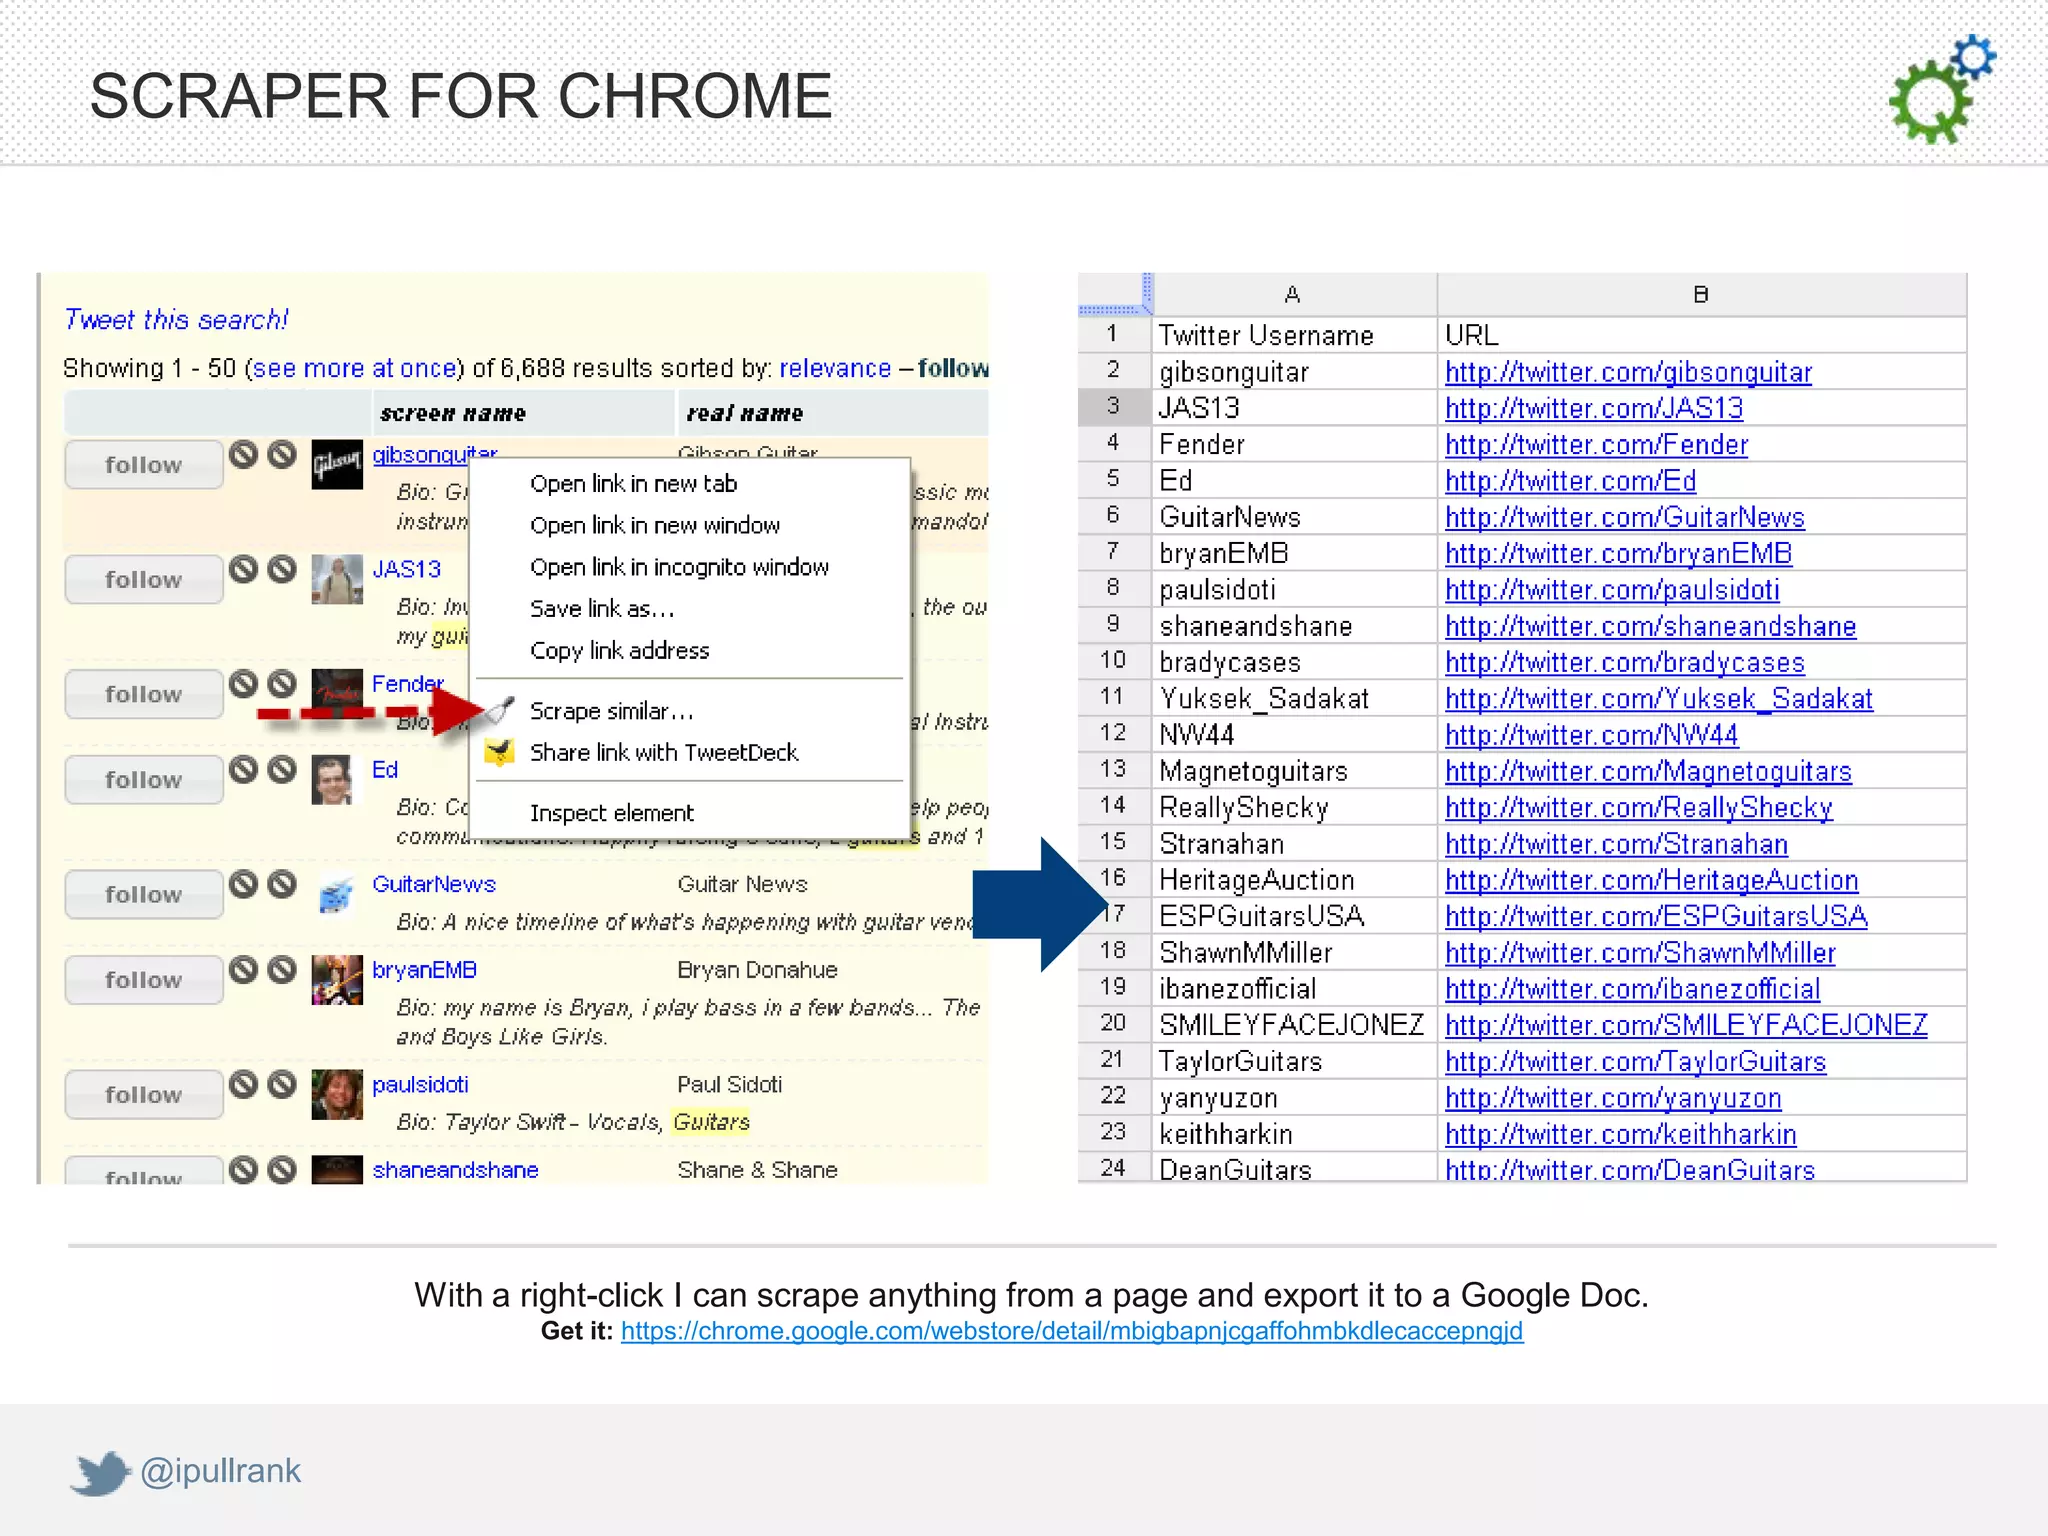This screenshot has width=2048, height=1536.
Task: Open http://twitter.com/ibanezofficial spreadsheet link
Action: 1632,989
